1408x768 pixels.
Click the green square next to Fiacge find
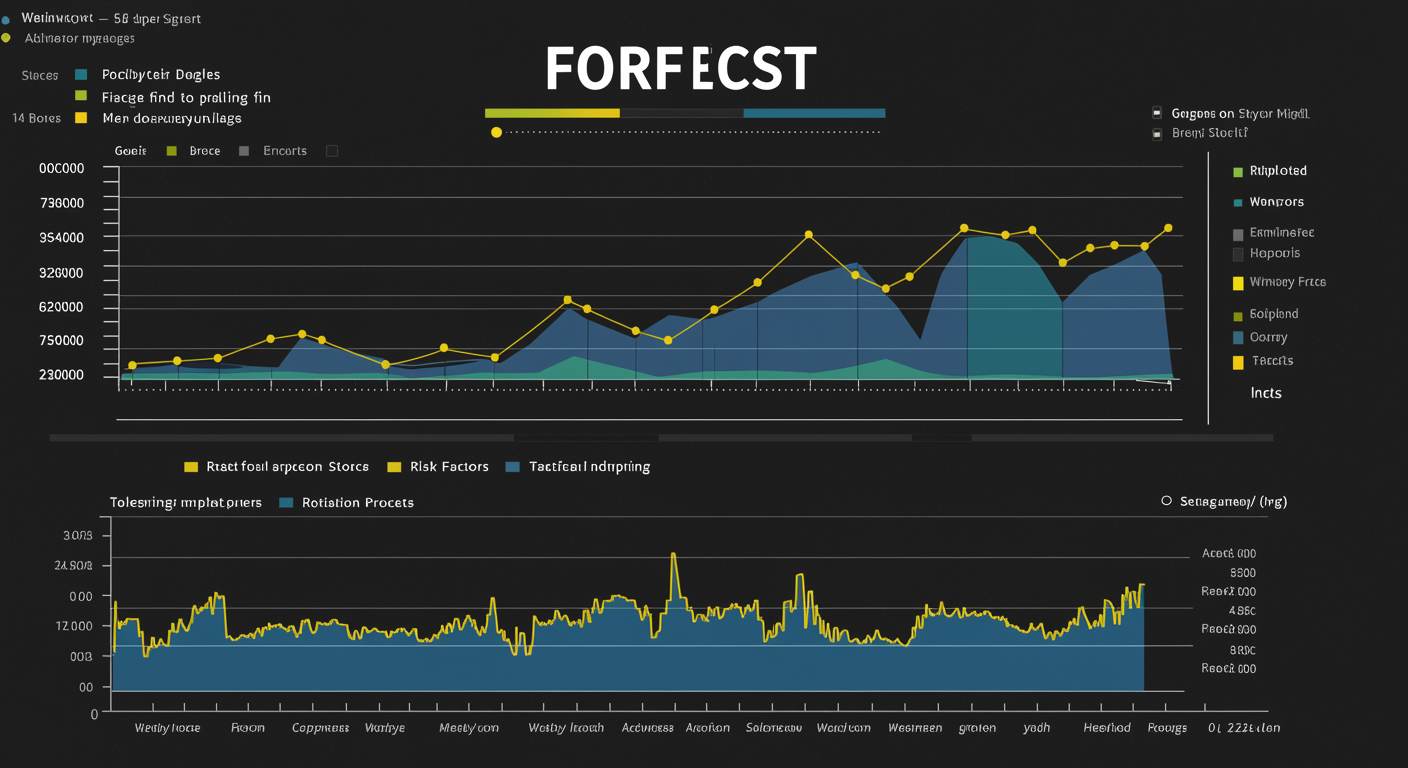click(x=81, y=97)
